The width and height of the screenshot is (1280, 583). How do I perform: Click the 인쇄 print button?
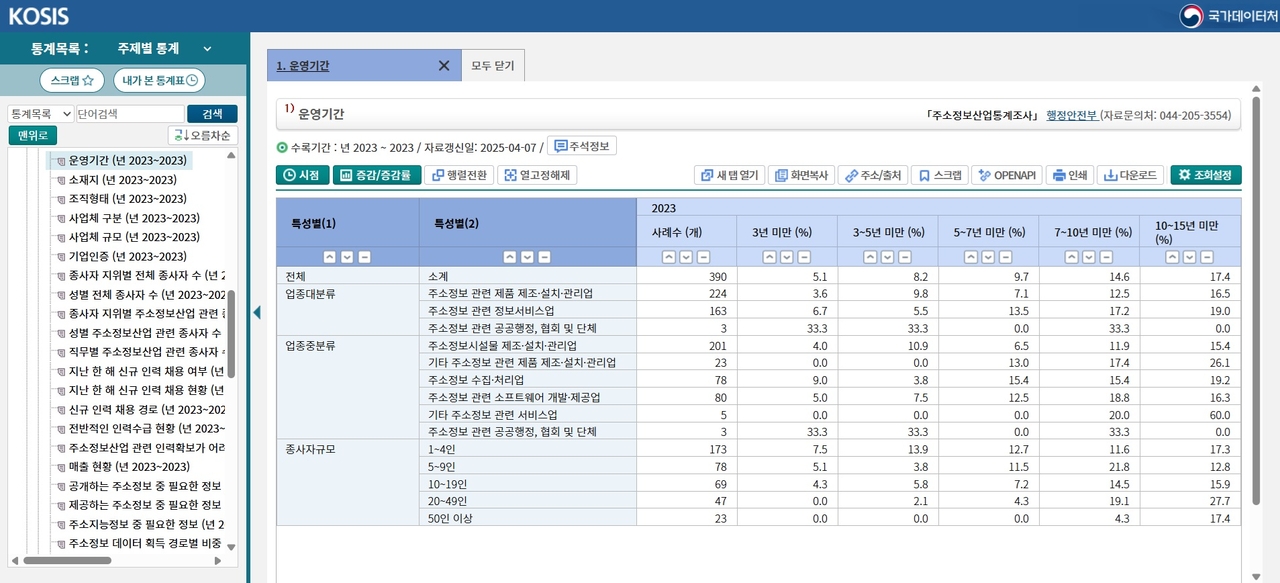coord(1071,175)
